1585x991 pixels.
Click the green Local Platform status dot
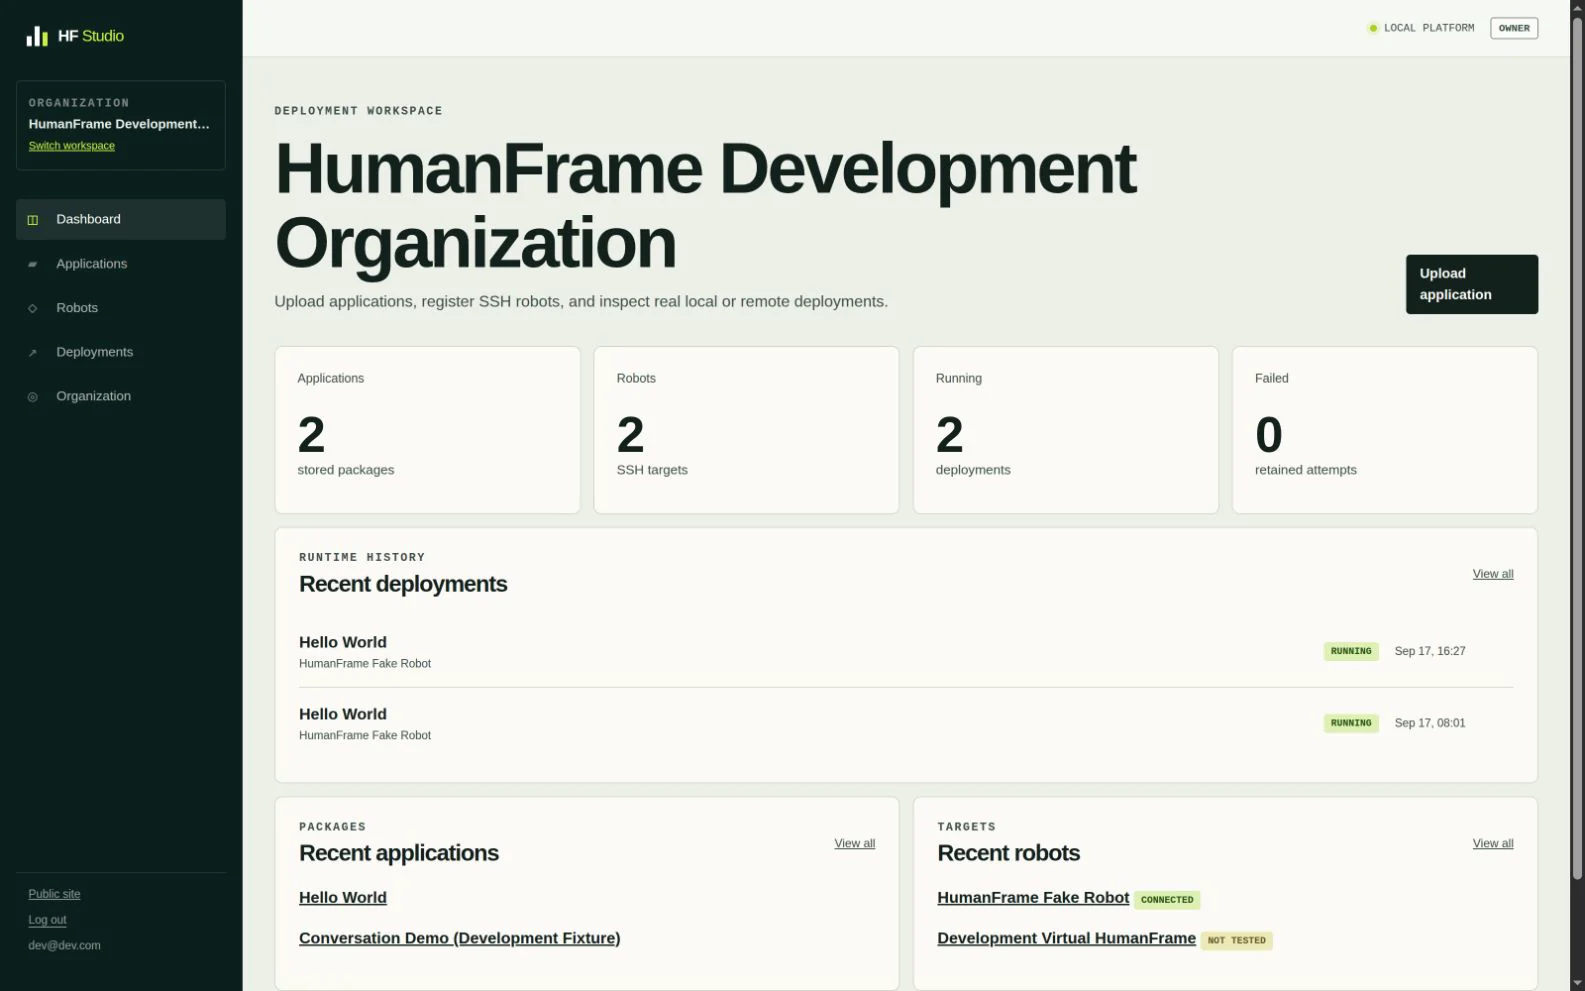click(1373, 28)
